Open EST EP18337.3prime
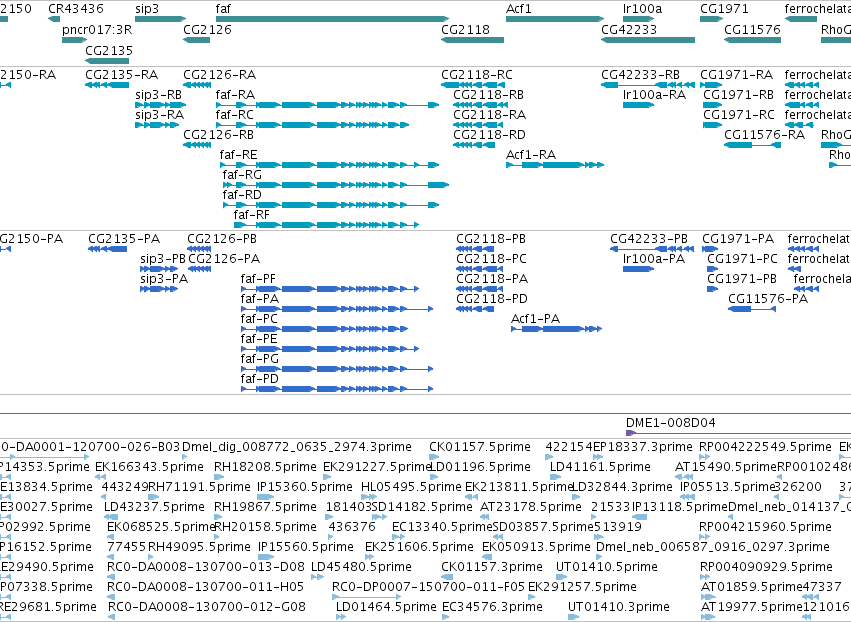This screenshot has width=851, height=622. point(643,447)
